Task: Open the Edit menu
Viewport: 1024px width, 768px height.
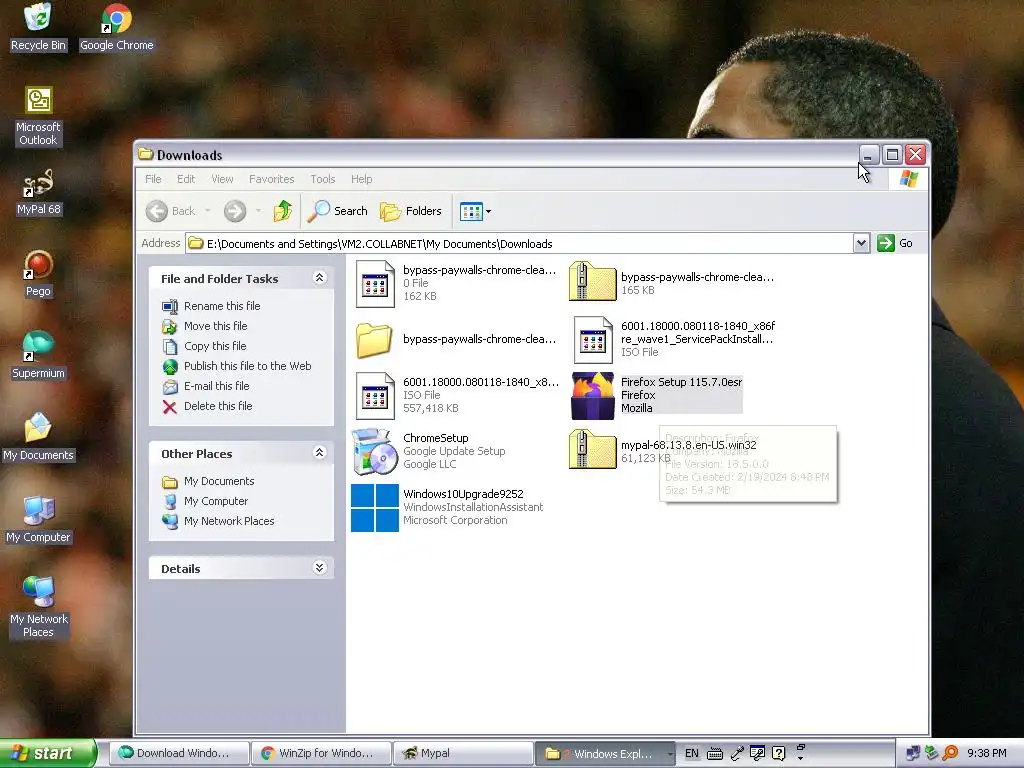Action: click(x=185, y=178)
